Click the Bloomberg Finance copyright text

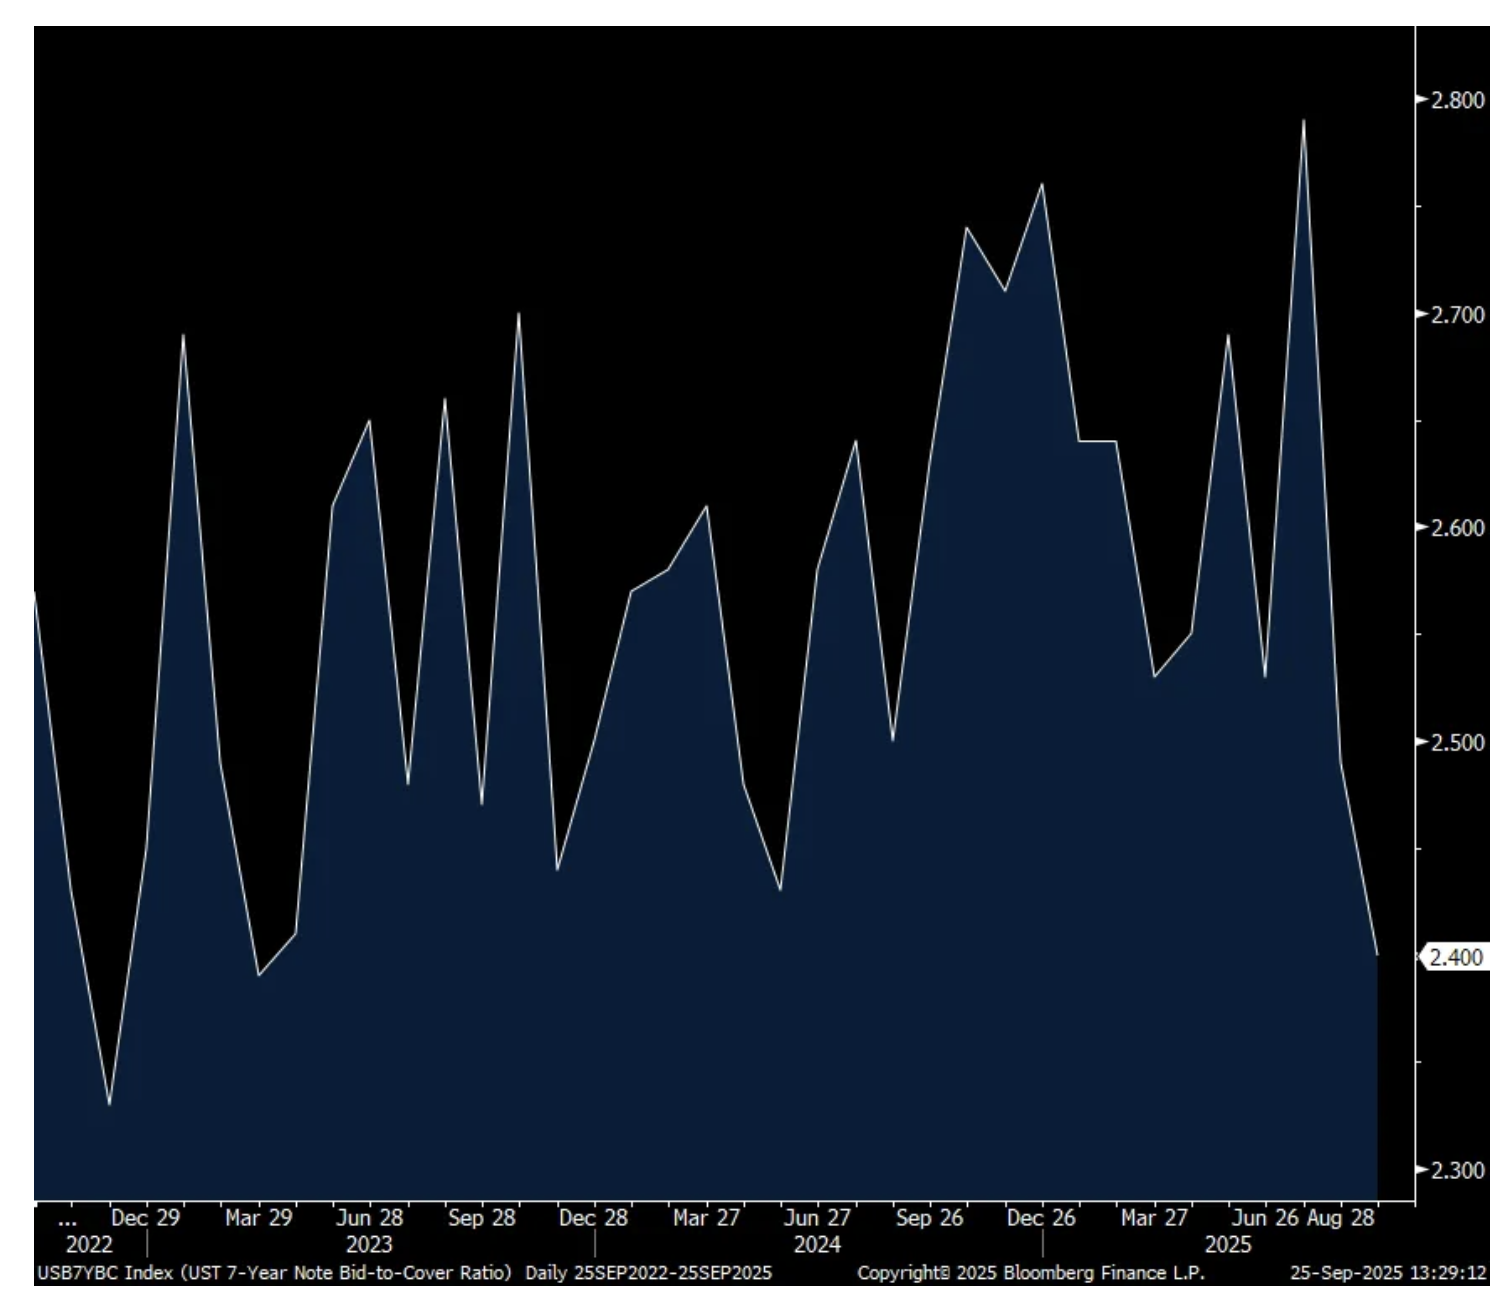click(x=1031, y=1273)
